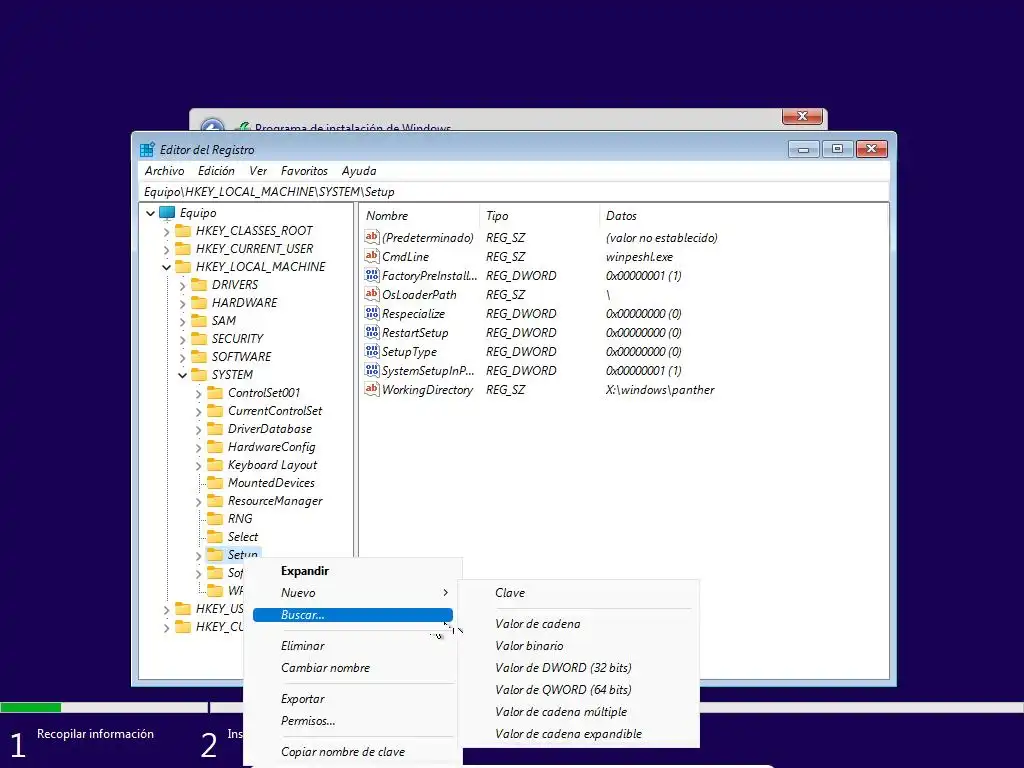Click the DWORD icon beside Respecialize

point(372,313)
